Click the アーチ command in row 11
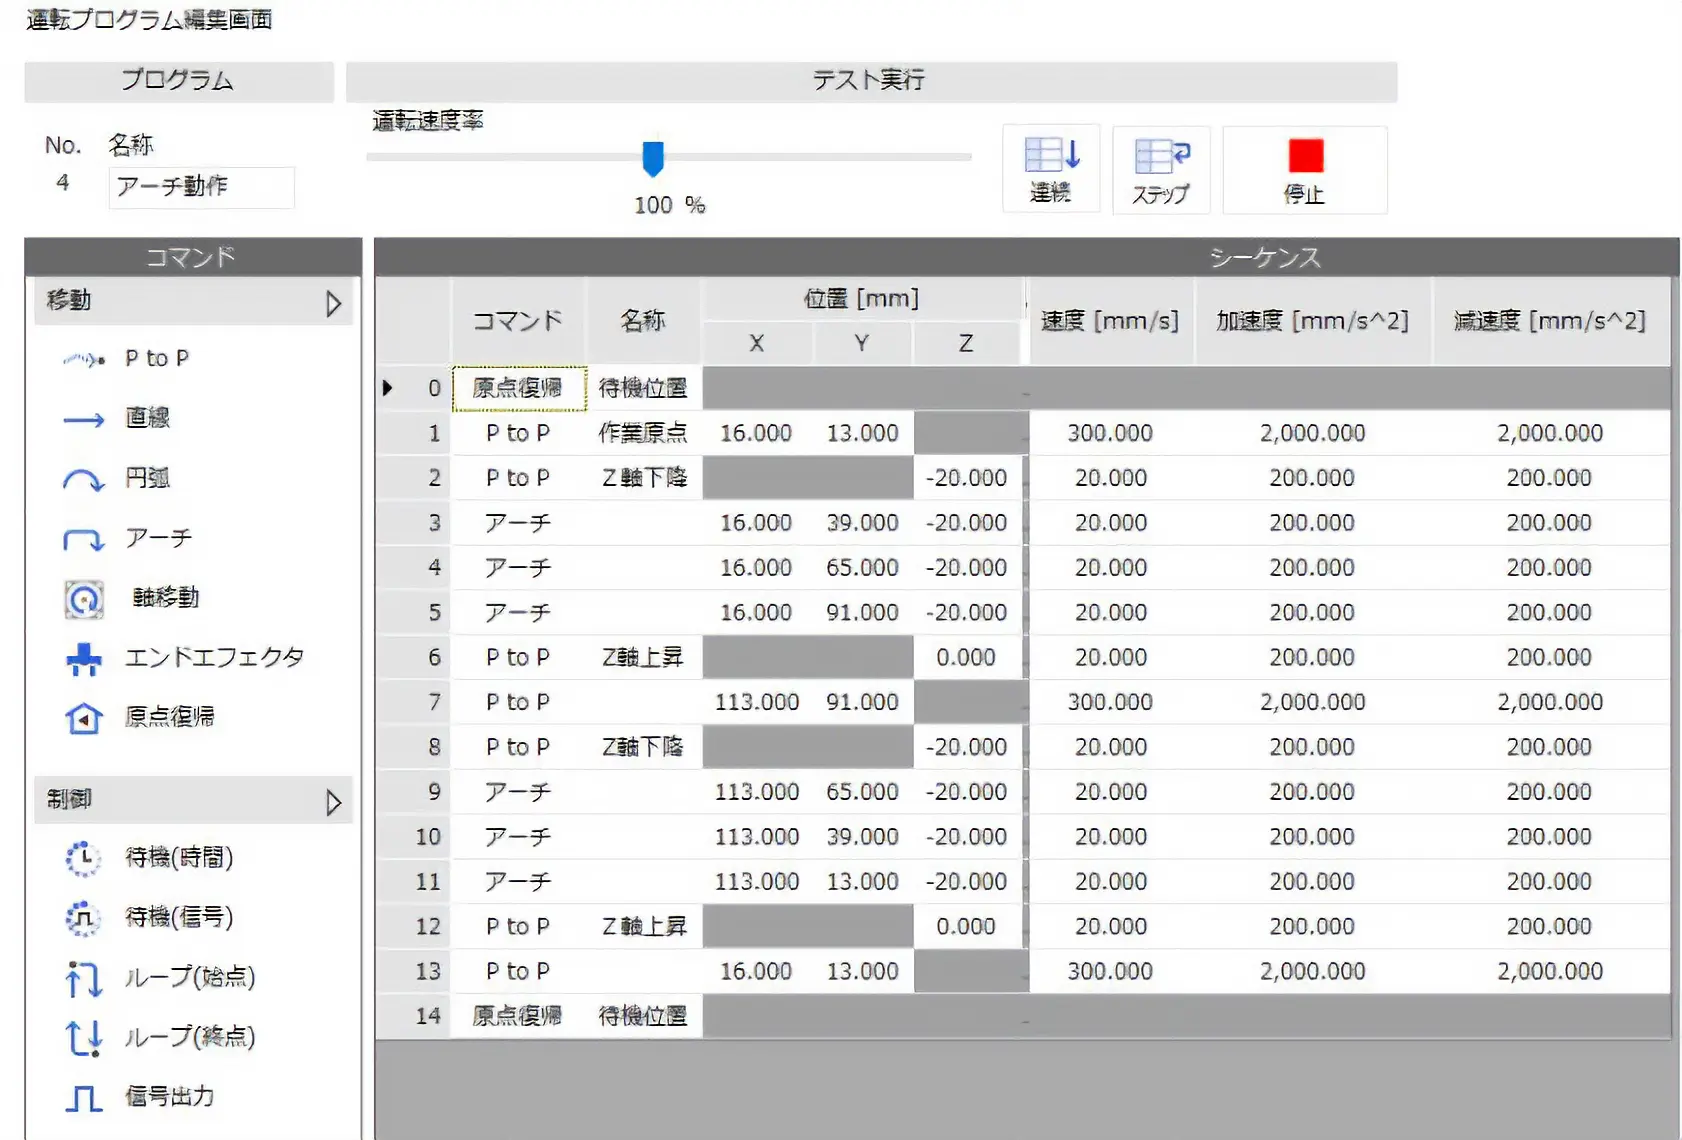This screenshot has height=1140, width=1682. [519, 882]
